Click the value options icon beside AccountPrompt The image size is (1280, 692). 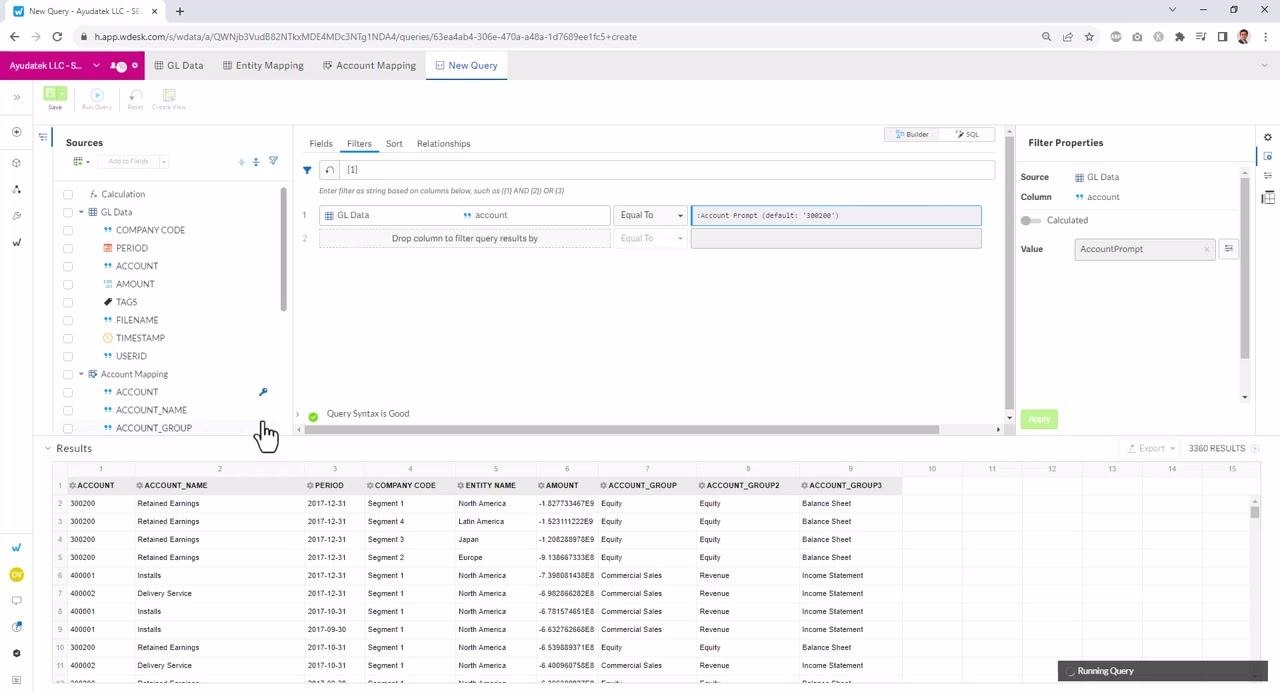[x=1229, y=249]
